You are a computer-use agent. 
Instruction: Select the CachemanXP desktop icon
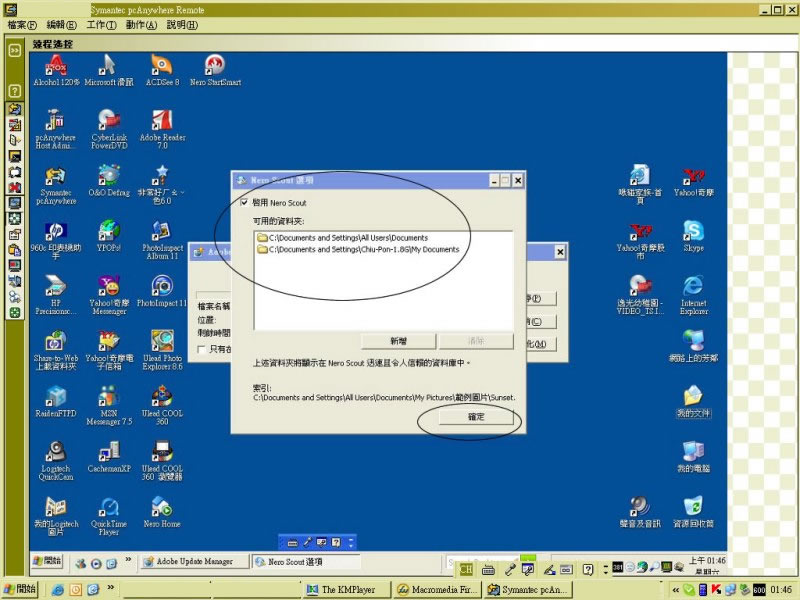click(x=109, y=456)
